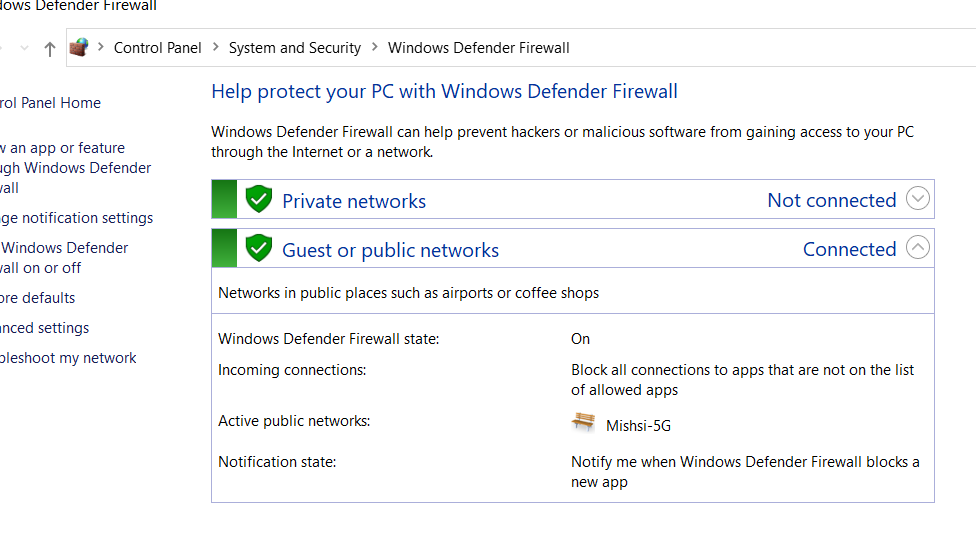Open recent locations dropdown chevron

(x=24, y=48)
